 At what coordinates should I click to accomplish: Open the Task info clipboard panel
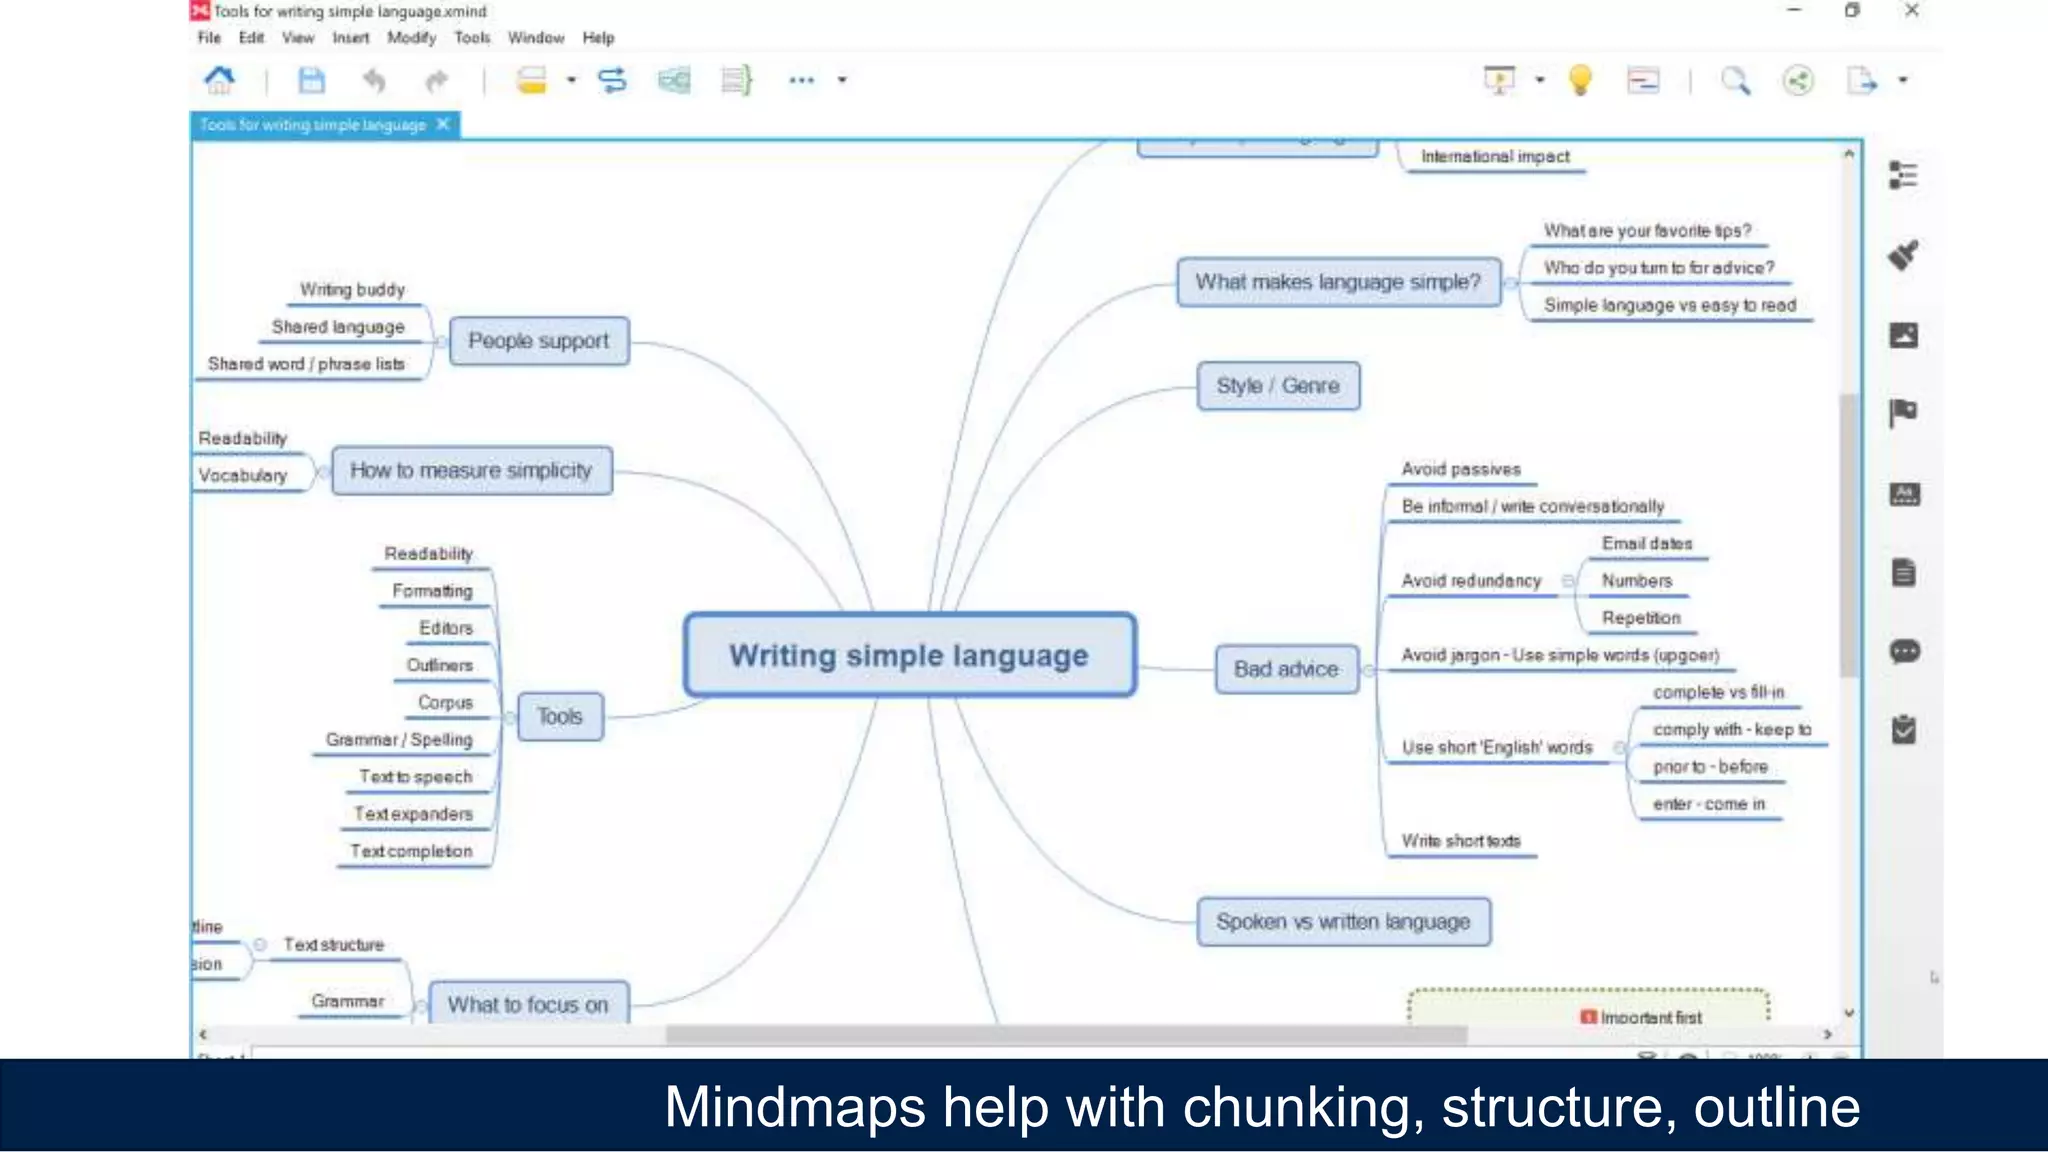(x=1904, y=730)
